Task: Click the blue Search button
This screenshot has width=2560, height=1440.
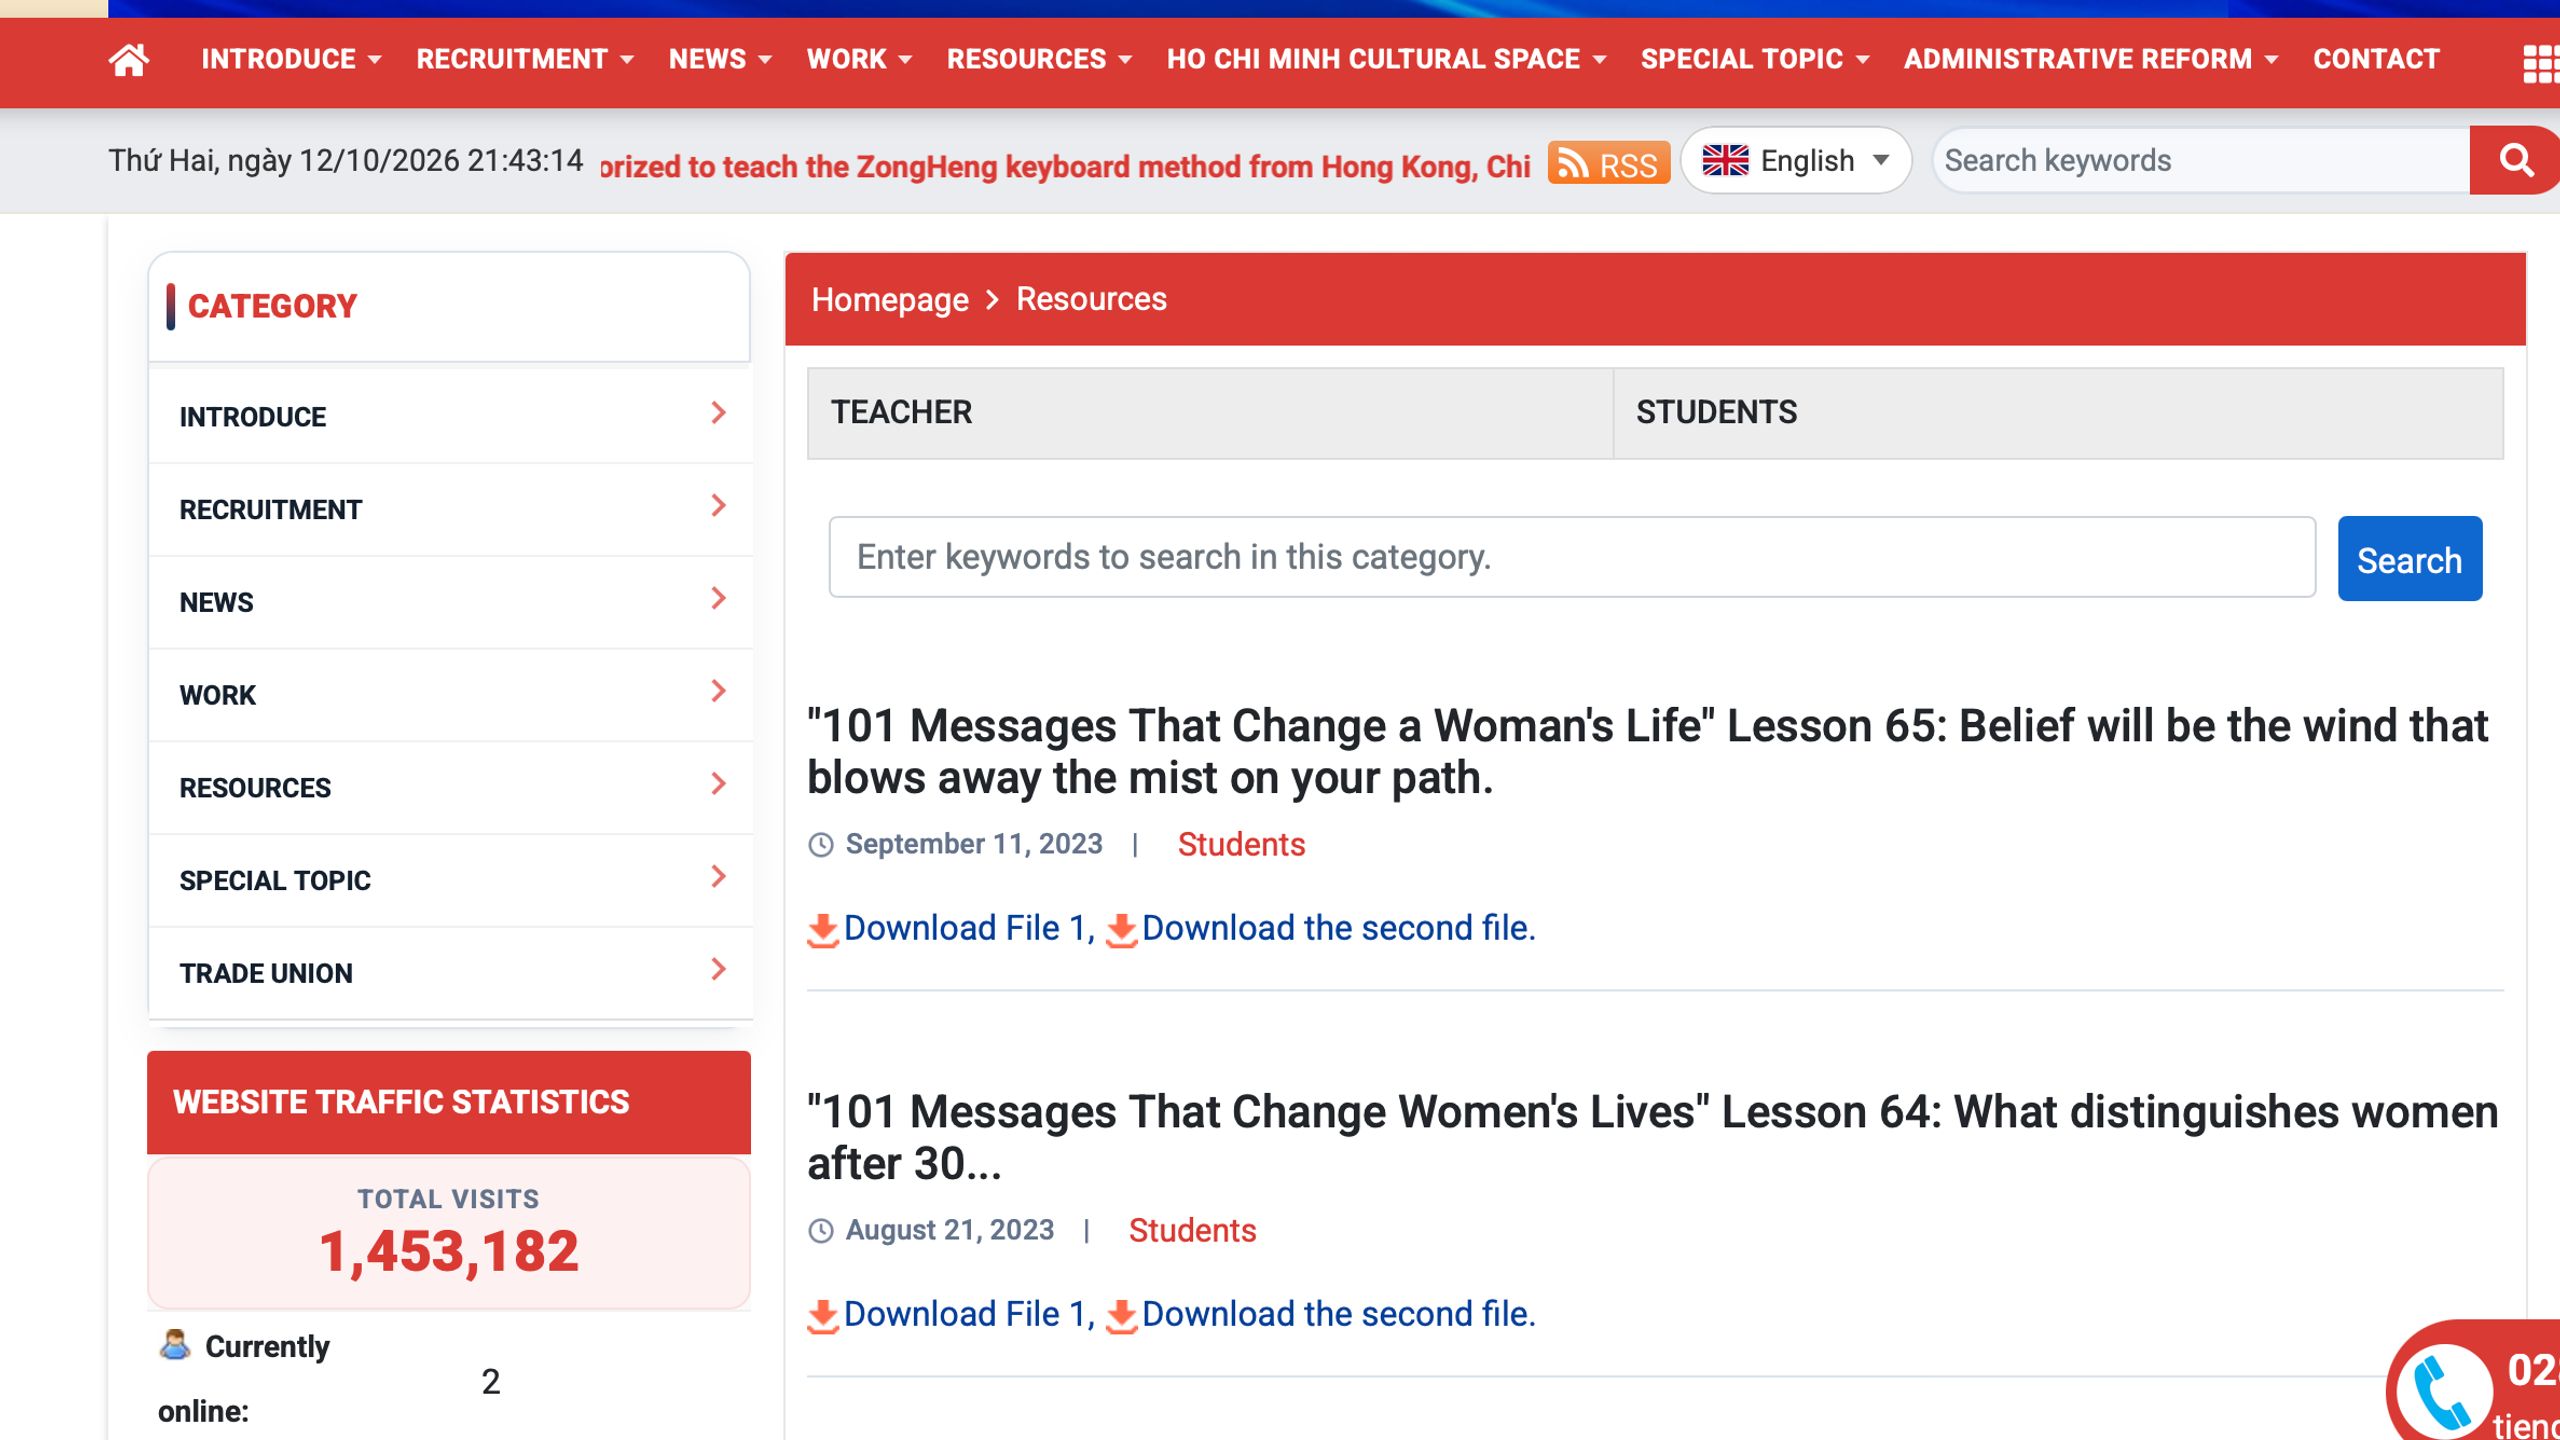Action: tap(2410, 559)
